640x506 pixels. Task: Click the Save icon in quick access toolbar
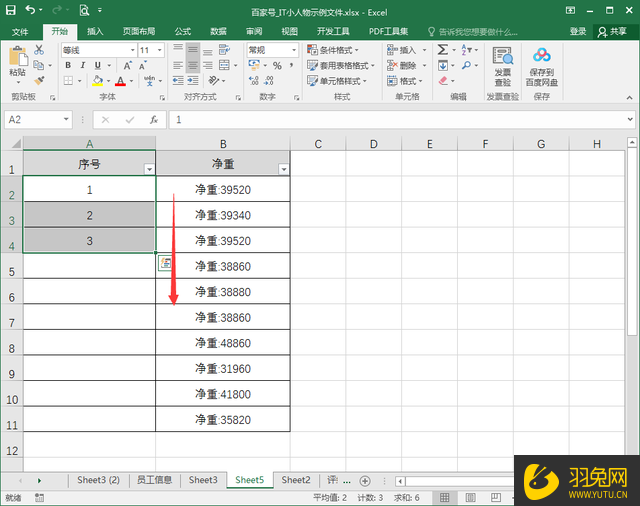coord(10,10)
